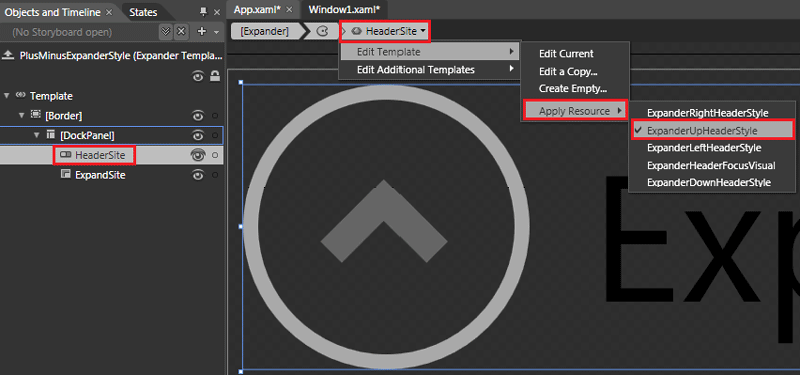
Task: Switch to the States tab
Action: (143, 12)
